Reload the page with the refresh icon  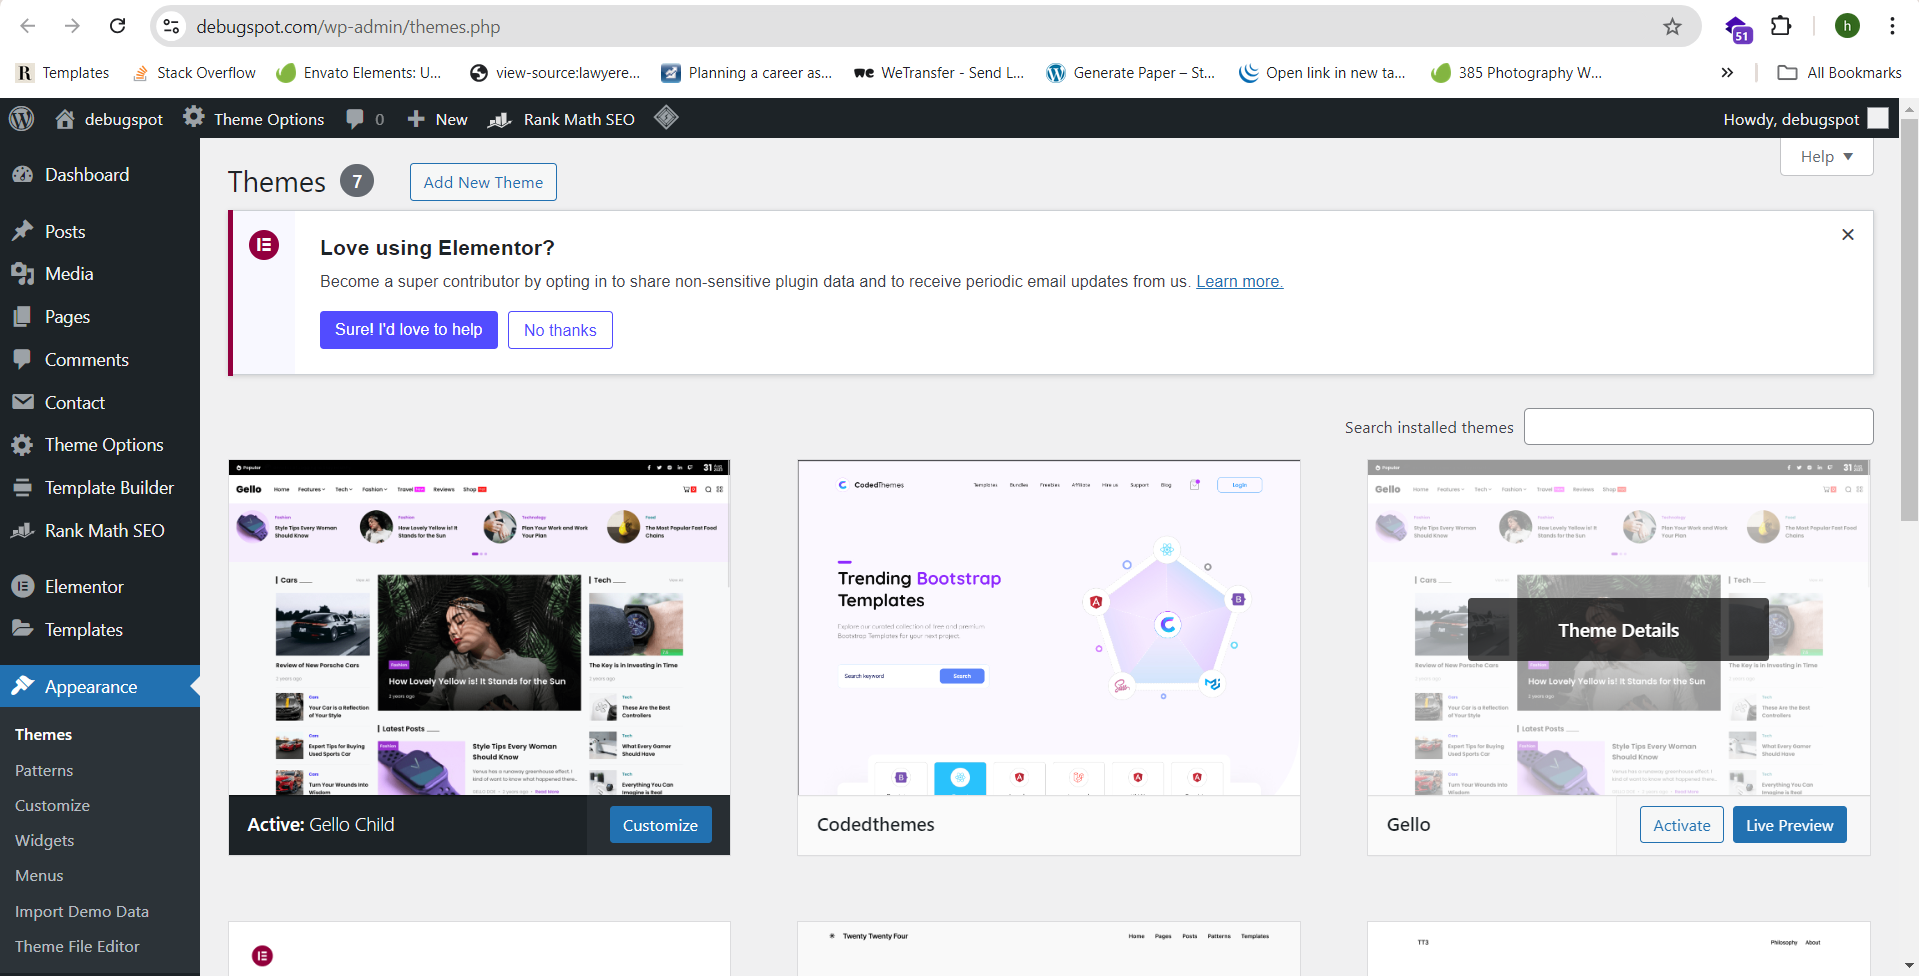(x=118, y=26)
